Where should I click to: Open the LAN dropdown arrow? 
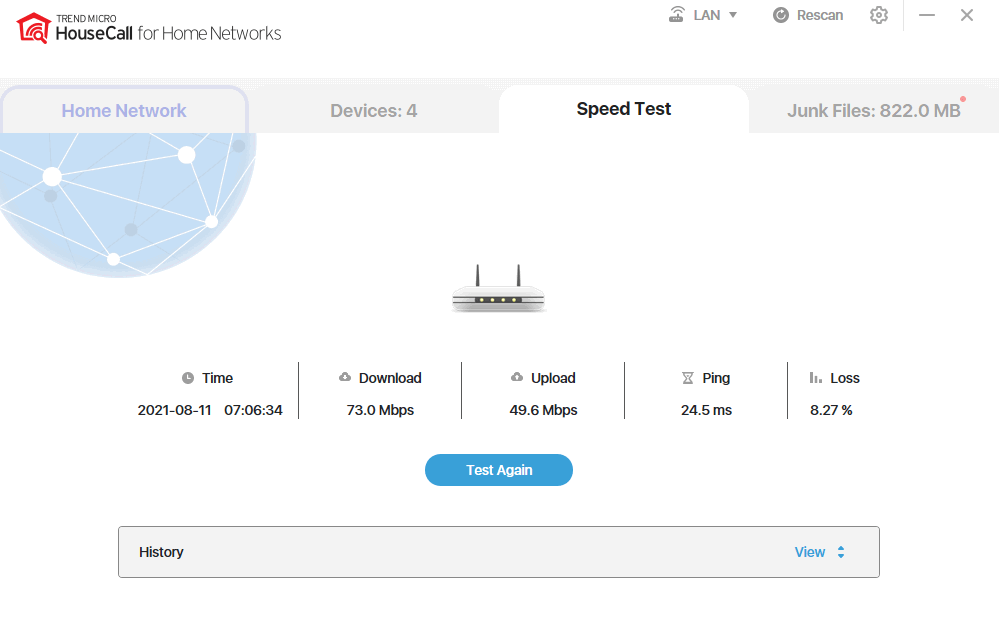coord(733,15)
